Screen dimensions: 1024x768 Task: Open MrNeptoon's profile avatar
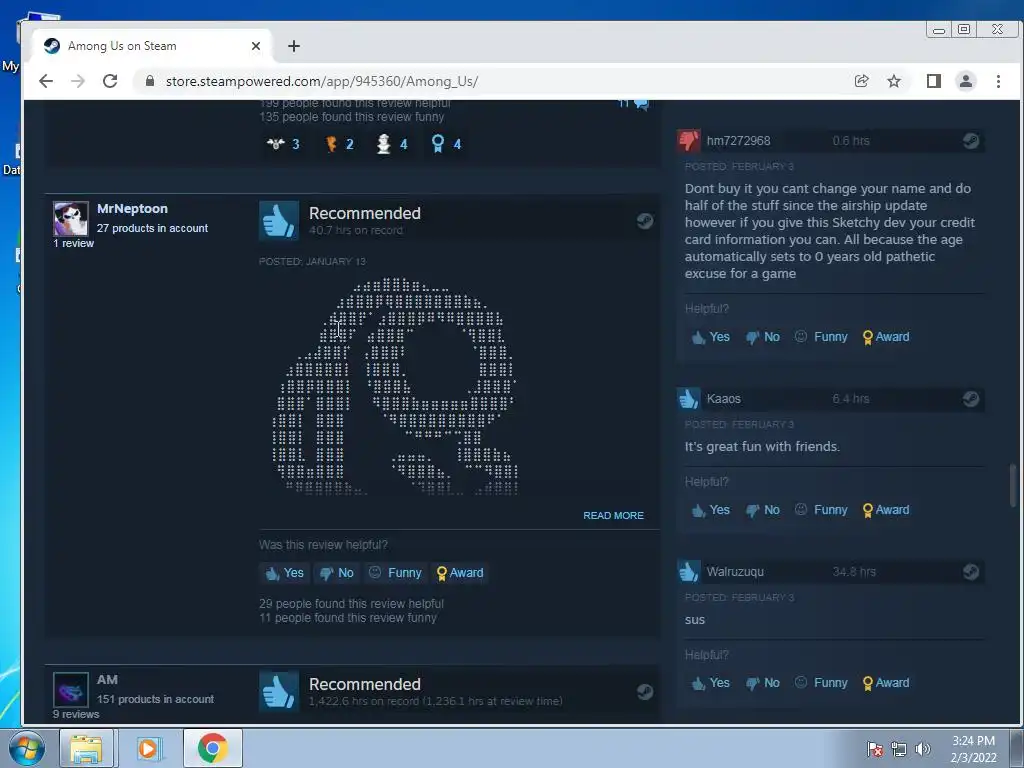pyautogui.click(x=71, y=219)
